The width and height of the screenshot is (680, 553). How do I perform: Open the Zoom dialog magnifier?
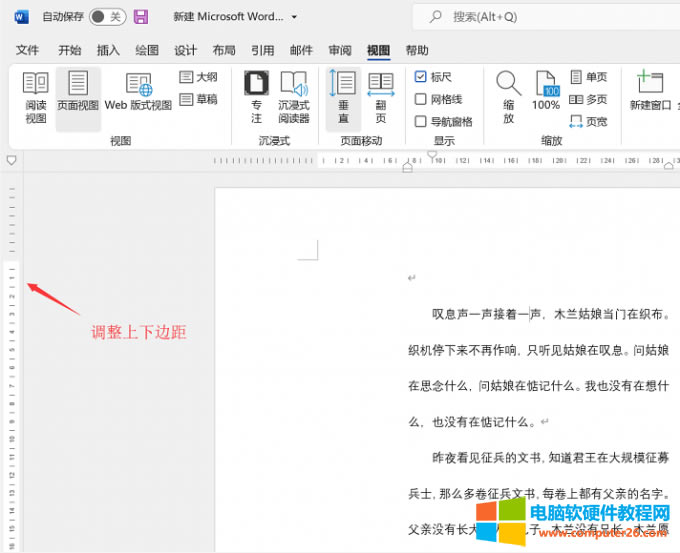click(508, 98)
